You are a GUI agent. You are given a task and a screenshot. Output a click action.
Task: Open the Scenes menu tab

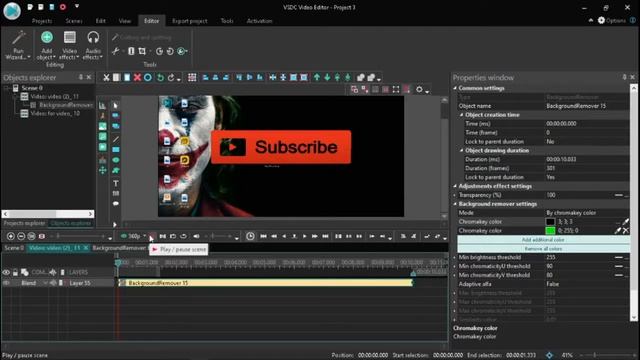point(74,21)
